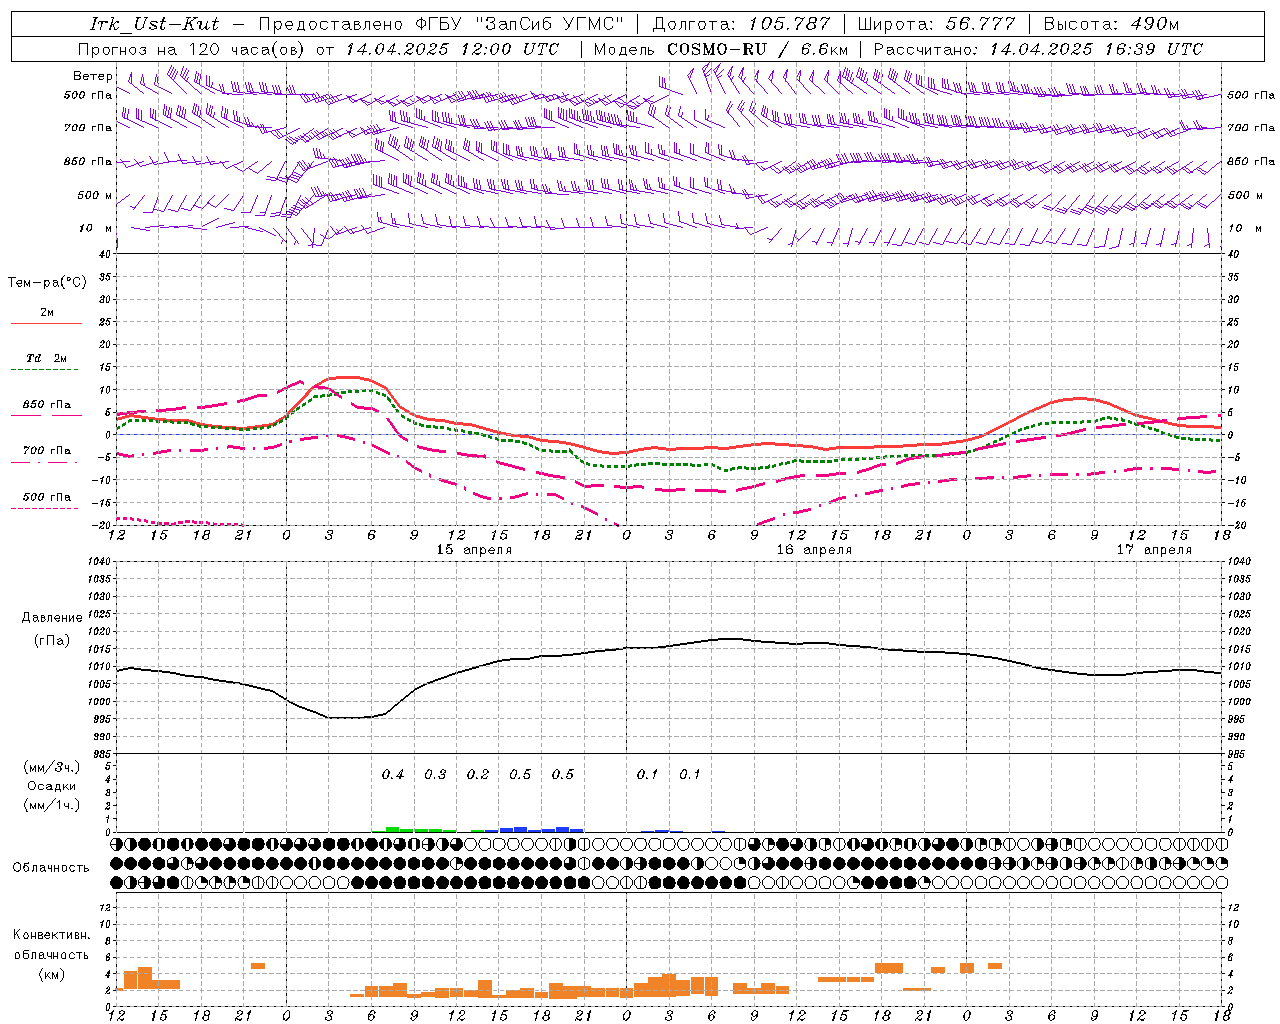Select the Давление pressure panel label
Image resolution: width=1280 pixels, height=1024 pixels.
pyautogui.click(x=52, y=618)
